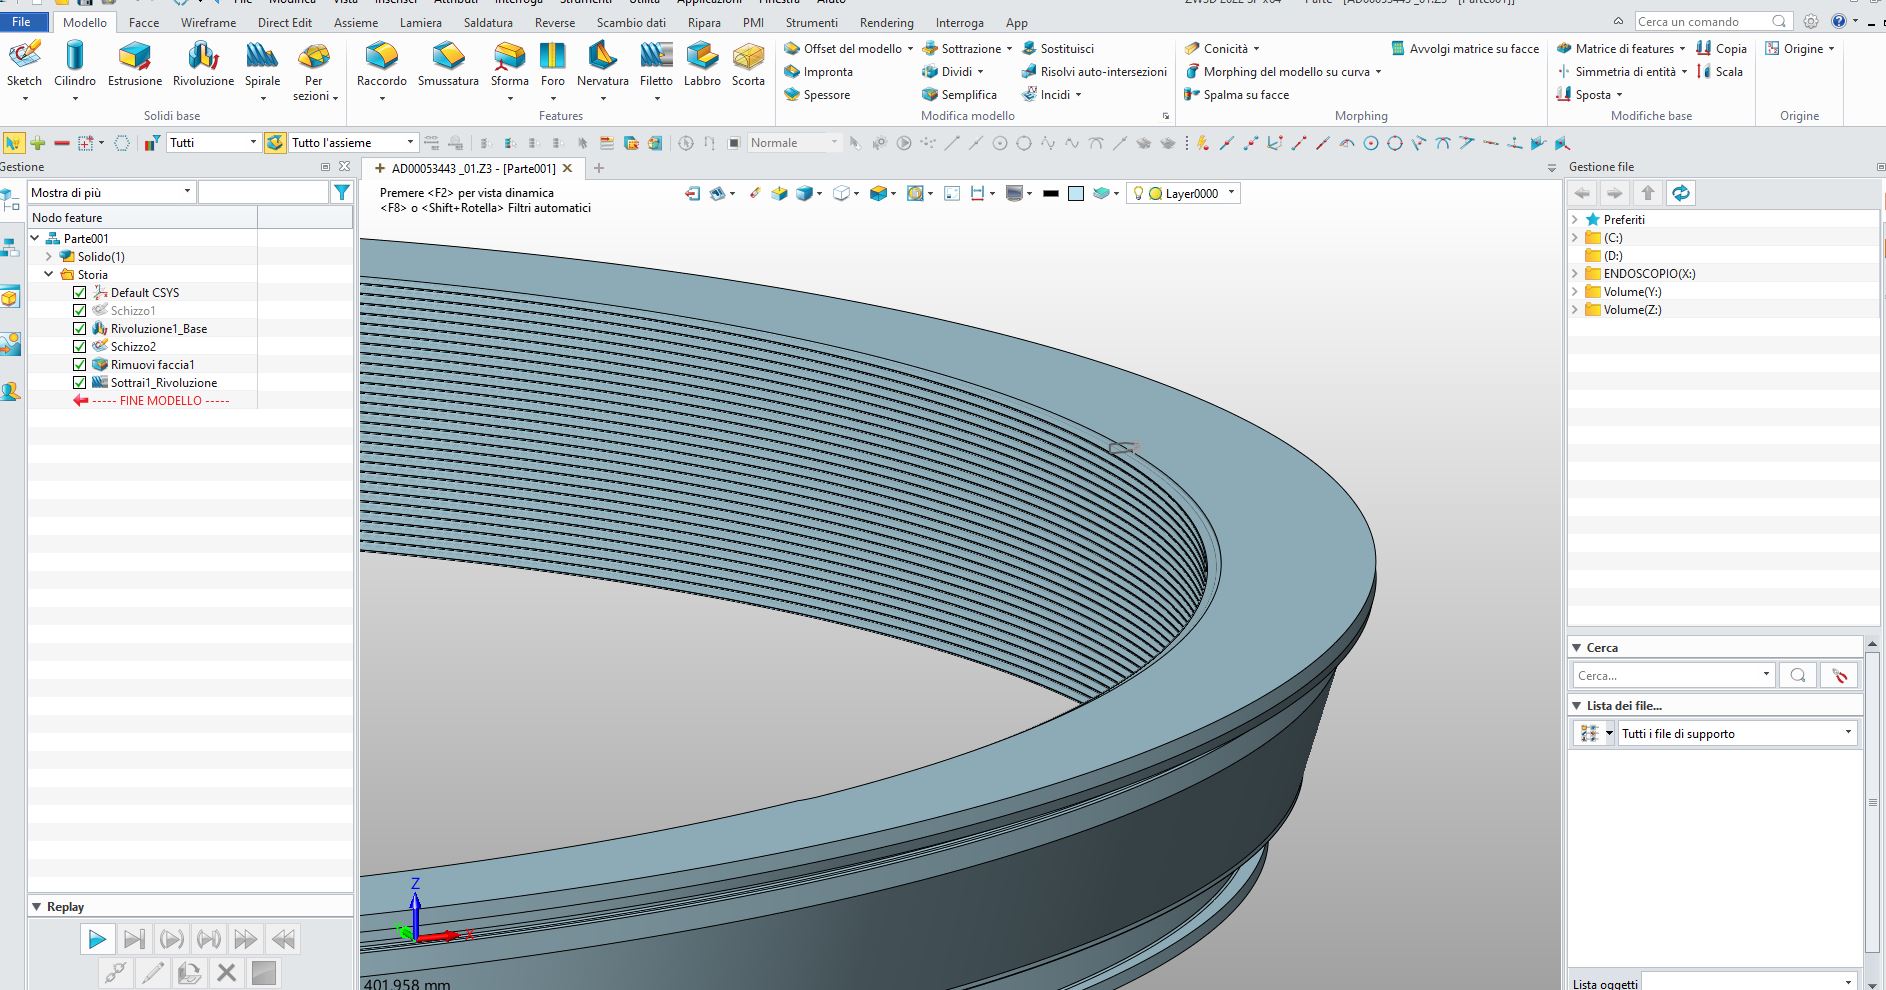Viewport: 1886px width, 990px height.
Task: Click the Replay play button
Action: (x=97, y=939)
